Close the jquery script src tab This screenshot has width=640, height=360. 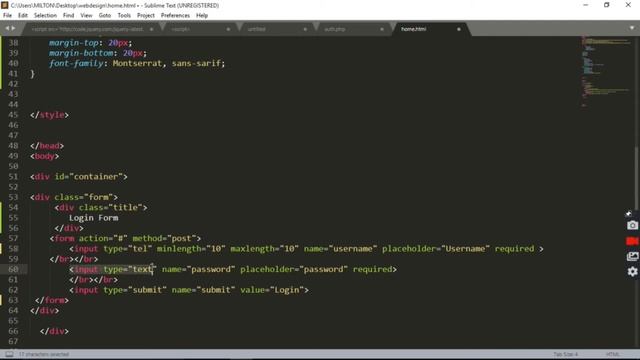(x=151, y=29)
